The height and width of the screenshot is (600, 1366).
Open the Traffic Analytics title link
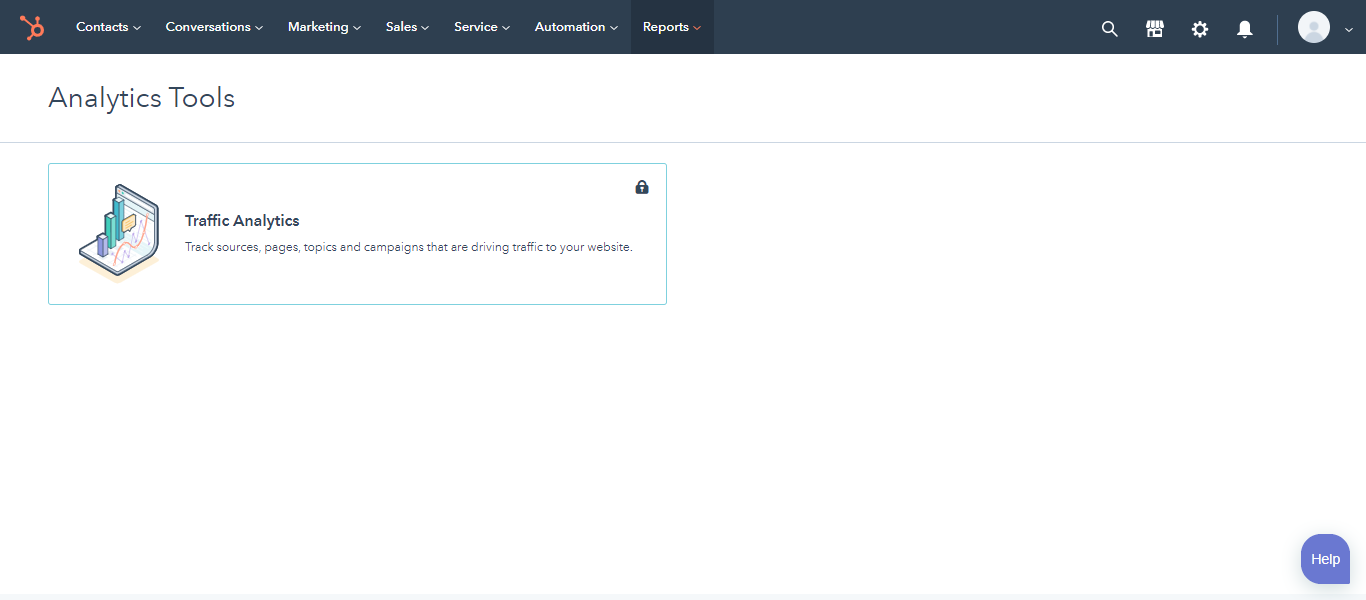point(242,221)
